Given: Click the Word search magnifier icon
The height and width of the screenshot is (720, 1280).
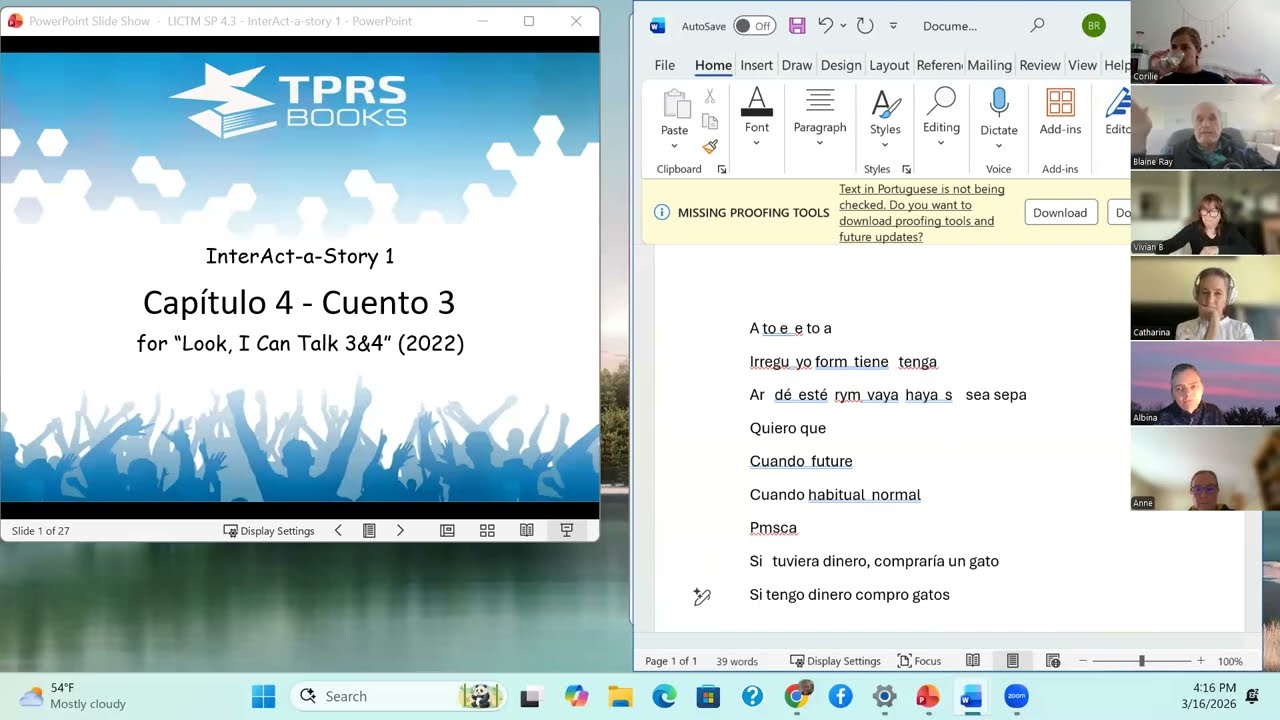Looking at the screenshot, I should (x=1037, y=26).
